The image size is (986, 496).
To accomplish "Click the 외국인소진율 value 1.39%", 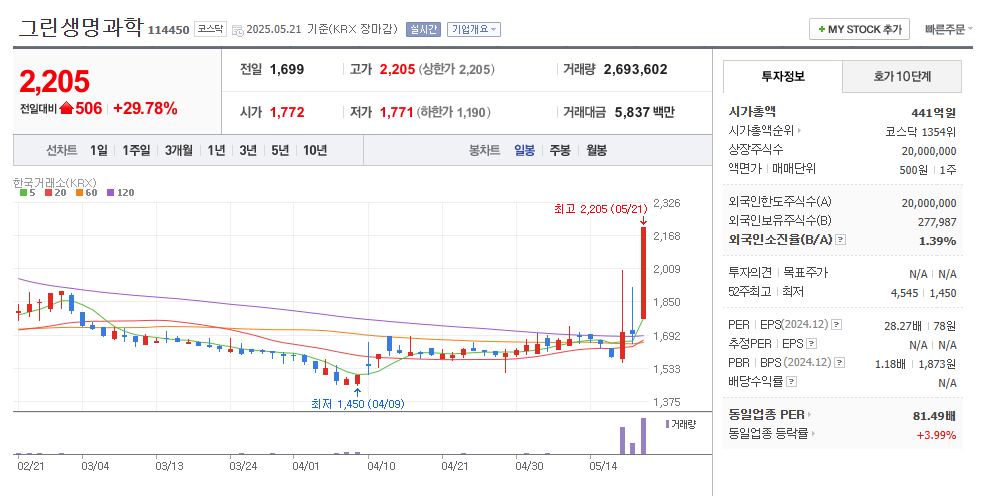I will [x=938, y=241].
